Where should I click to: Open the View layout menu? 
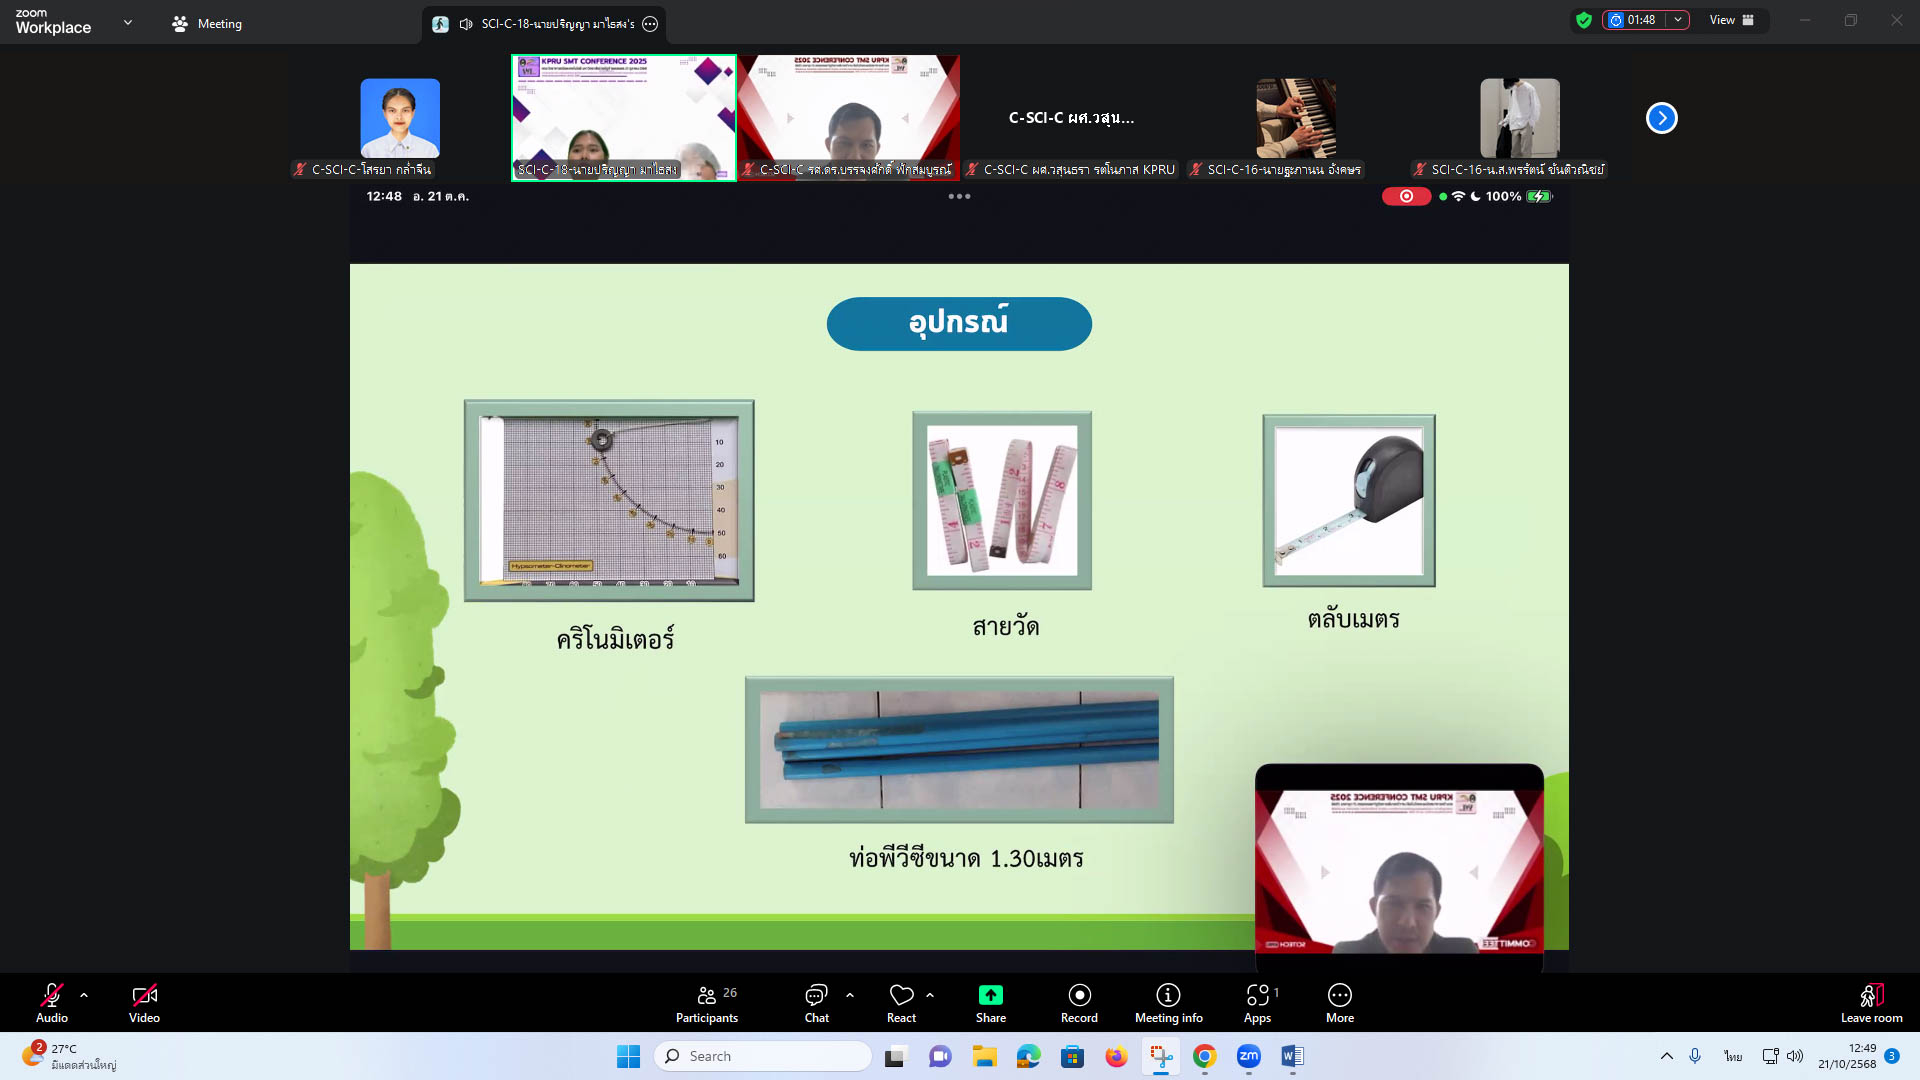[x=1731, y=20]
